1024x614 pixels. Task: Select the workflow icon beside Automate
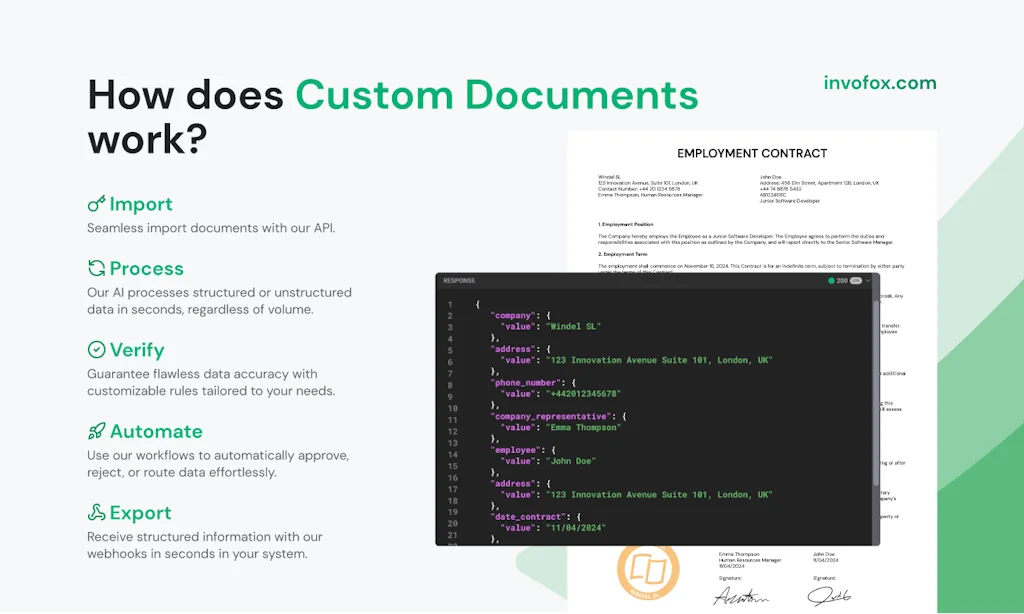point(97,431)
